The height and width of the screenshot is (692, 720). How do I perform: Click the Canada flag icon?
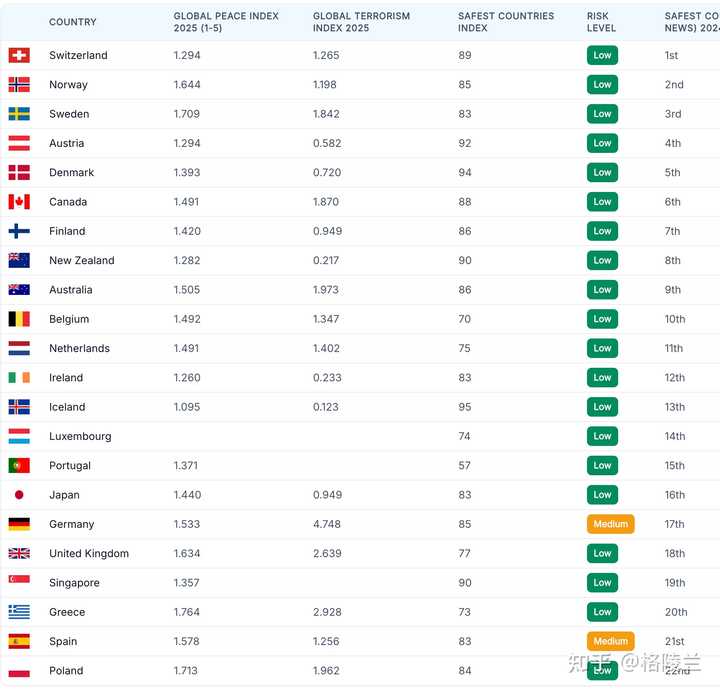[x=19, y=202]
